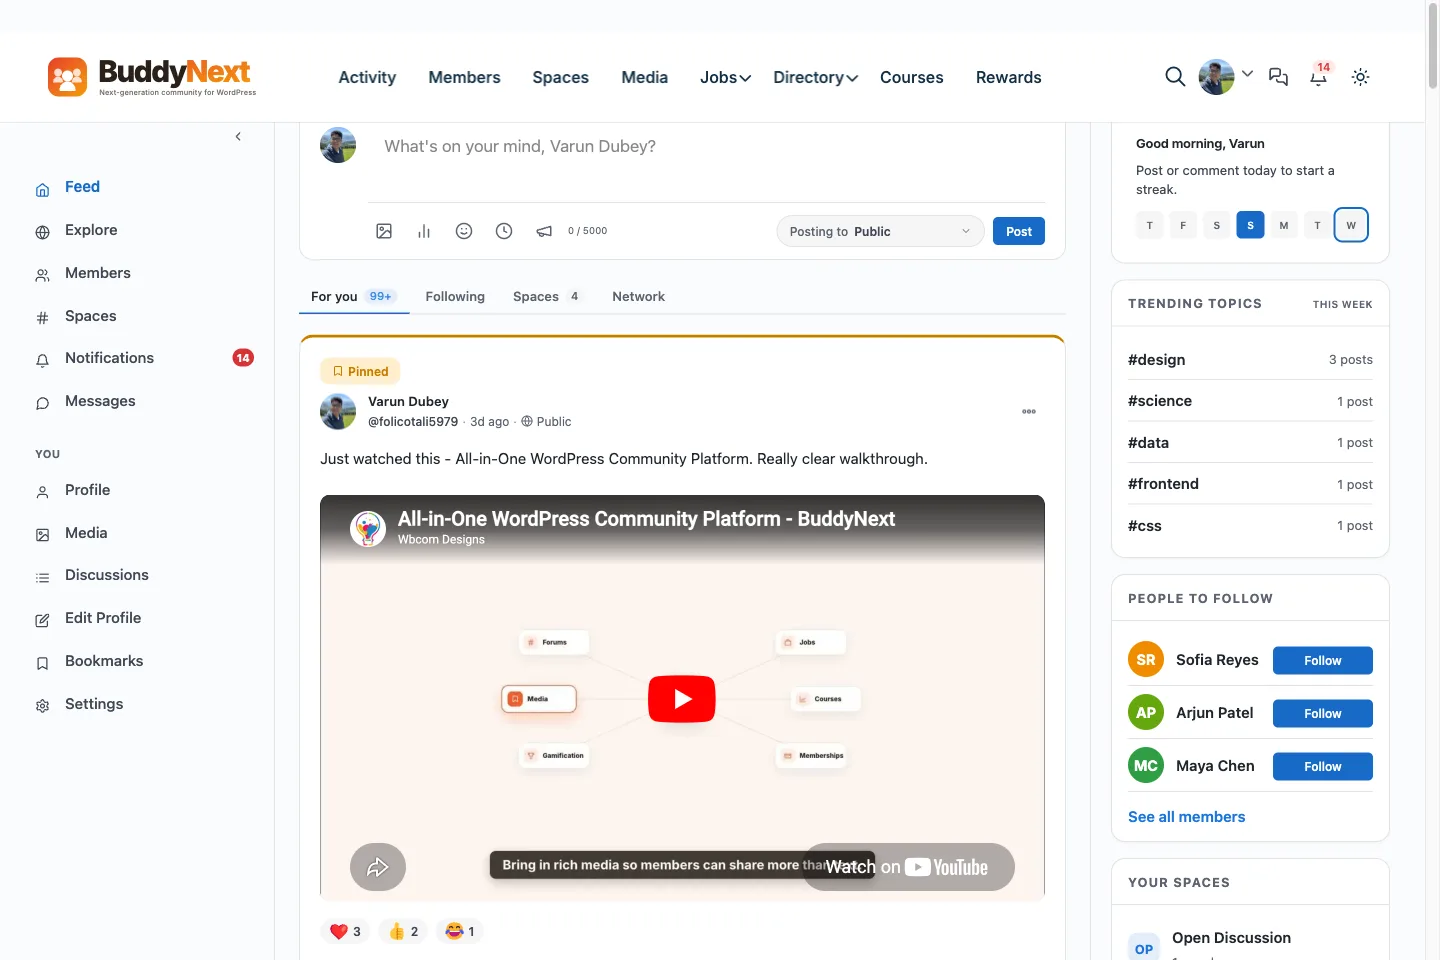Open Members in top navigation
The image size is (1440, 960).
[464, 77]
